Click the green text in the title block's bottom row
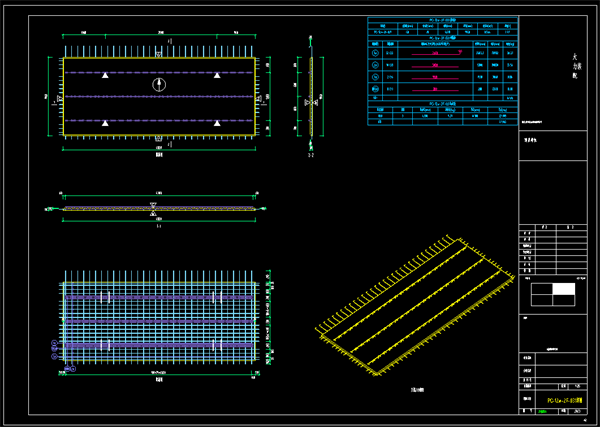This screenshot has width=600, height=427. (x=542, y=412)
